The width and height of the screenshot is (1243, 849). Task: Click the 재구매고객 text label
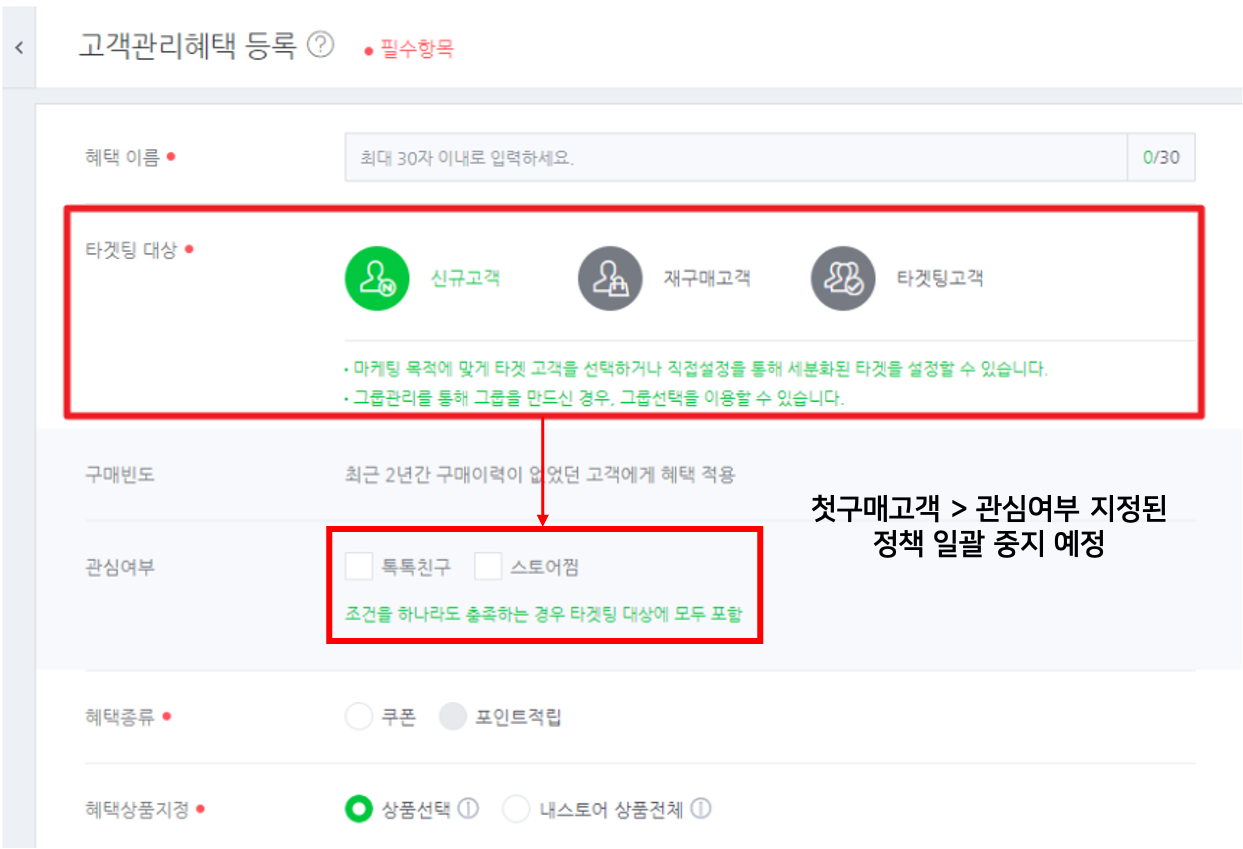pos(706,278)
